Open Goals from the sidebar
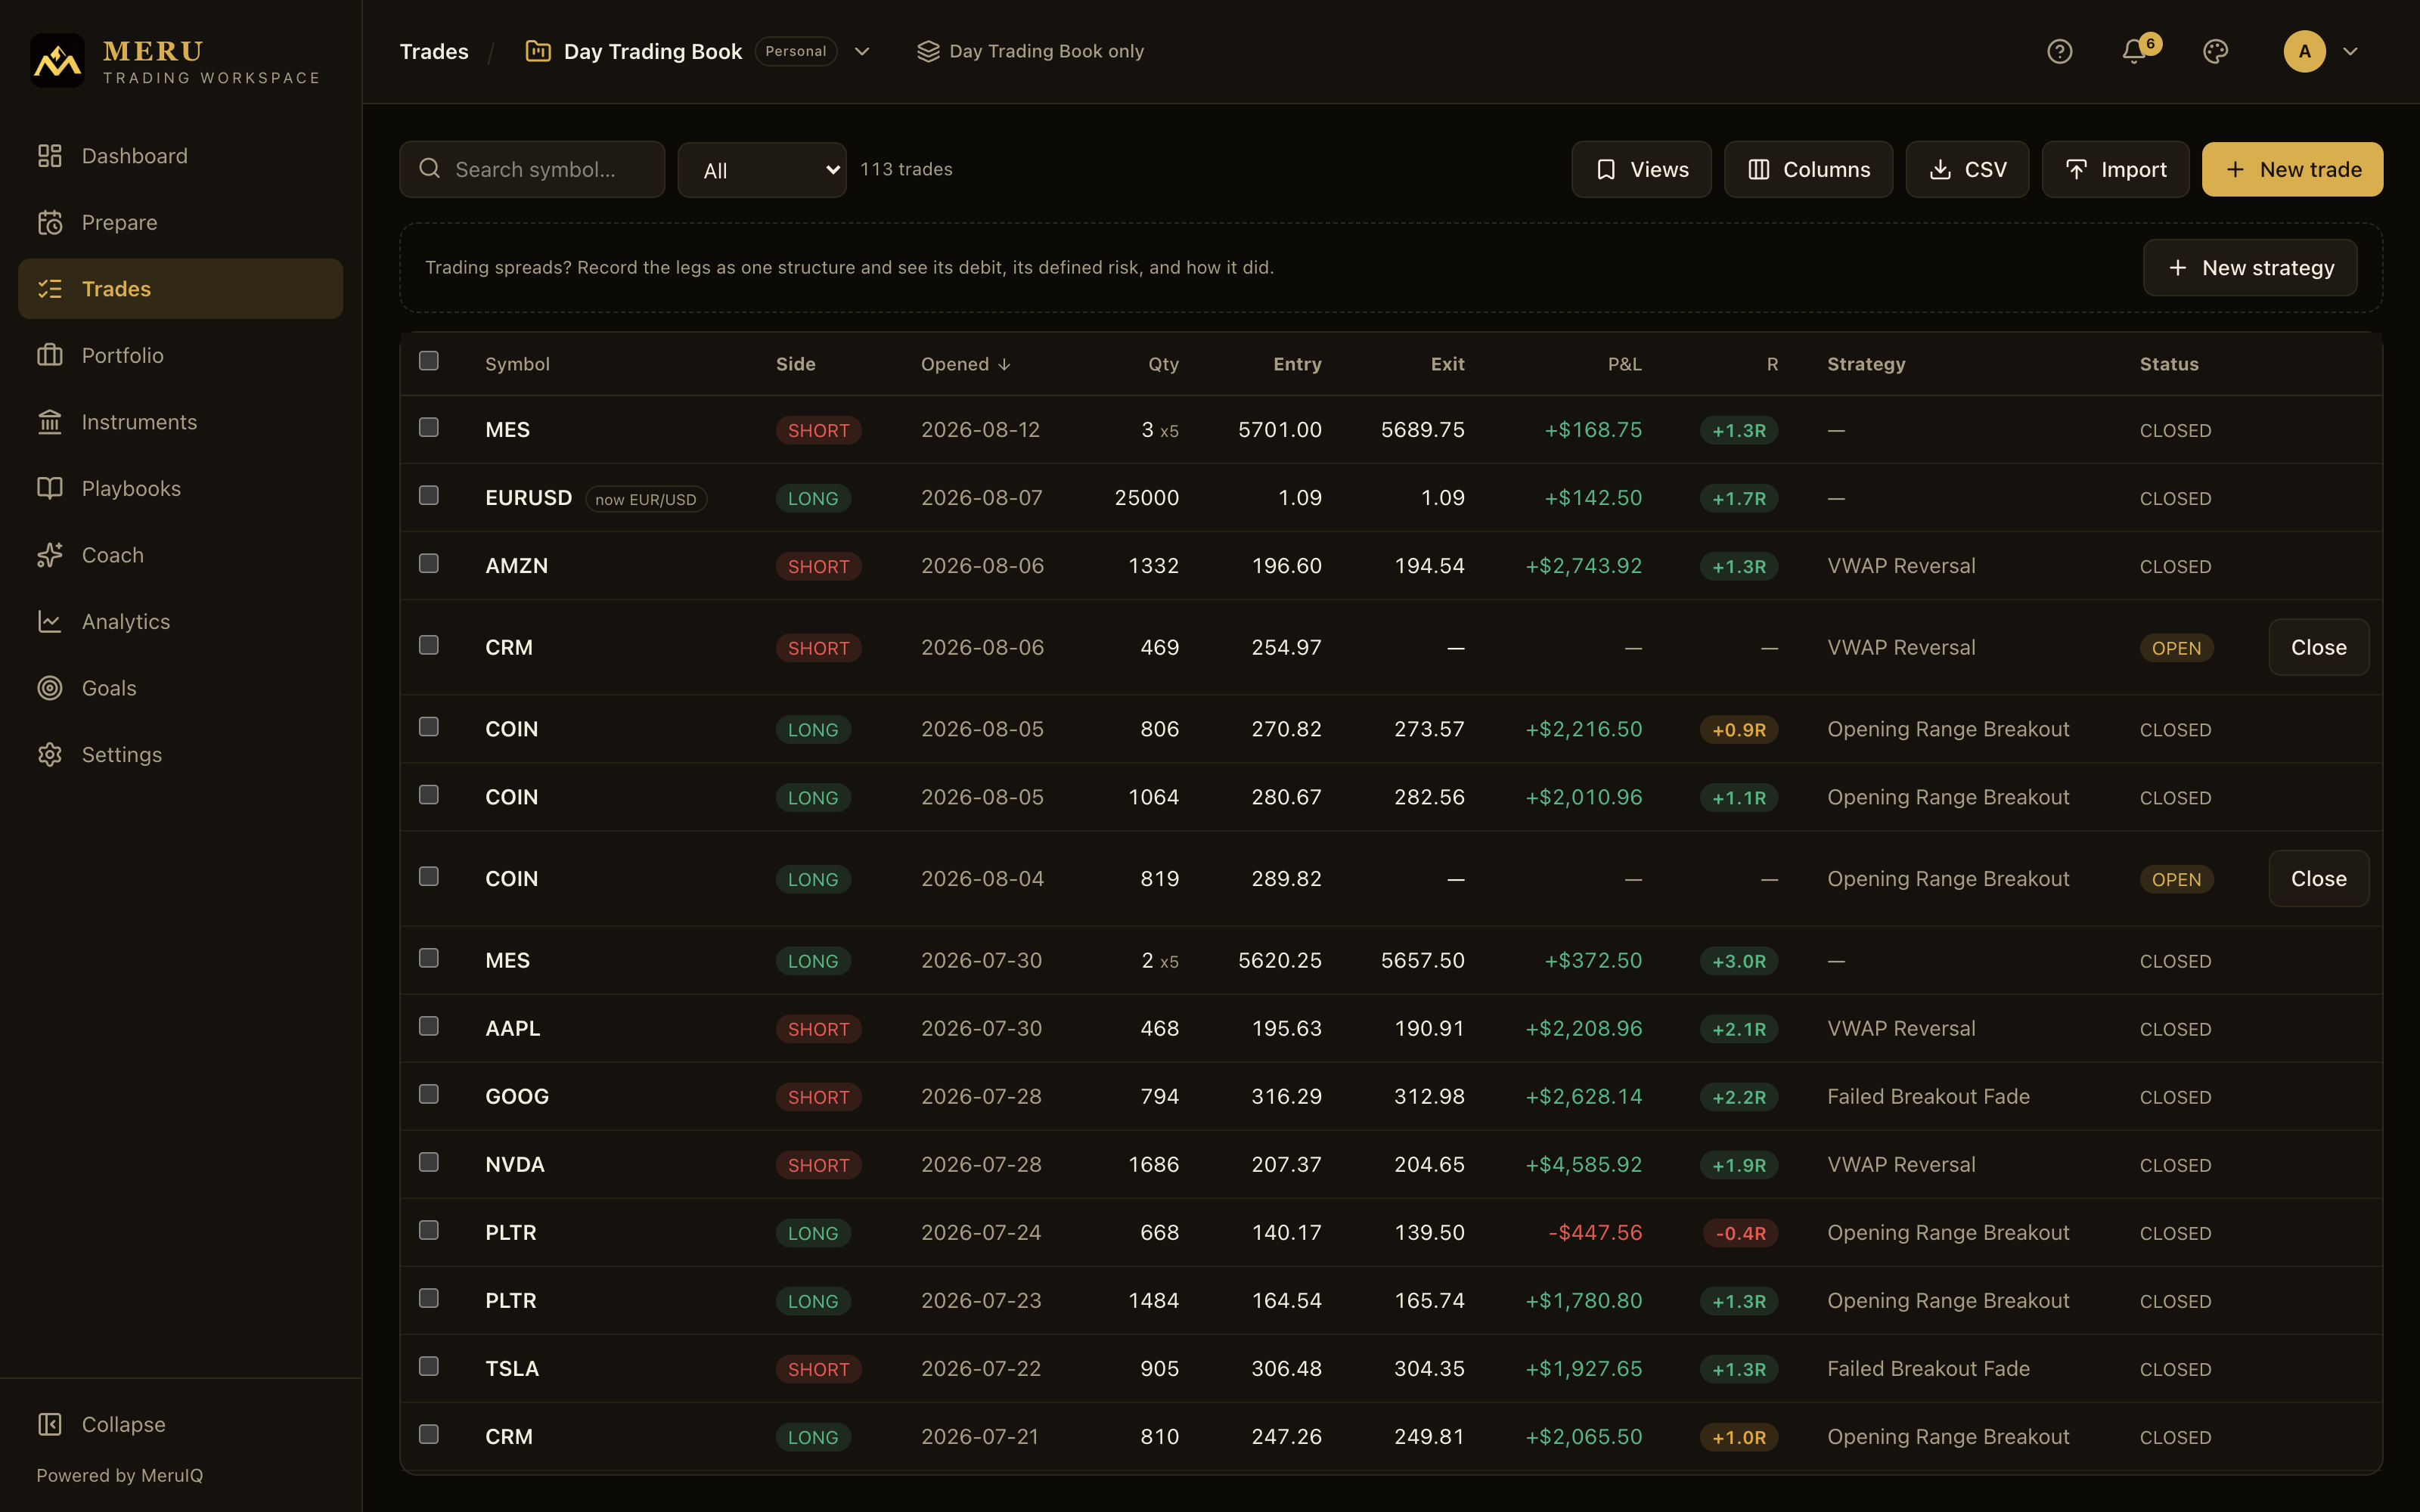The height and width of the screenshot is (1512, 2420). pos(180,688)
